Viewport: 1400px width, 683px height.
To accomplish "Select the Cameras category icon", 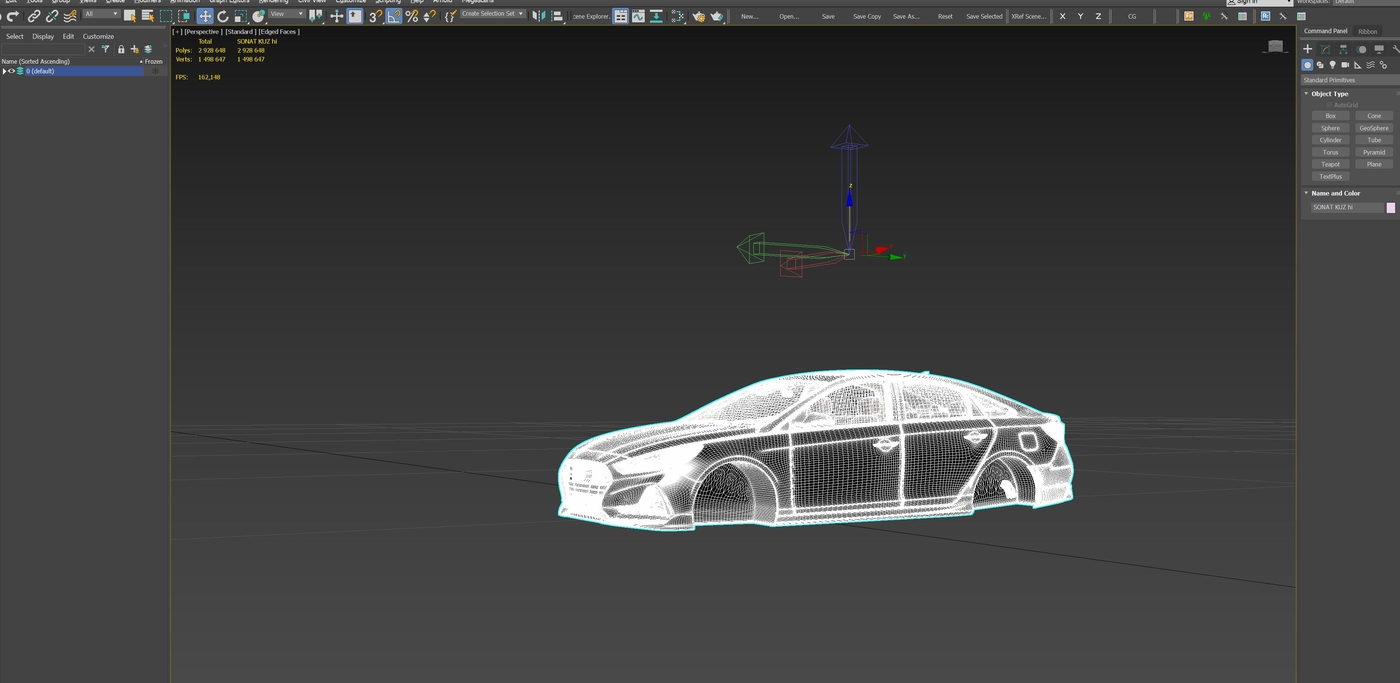I will (x=1345, y=65).
